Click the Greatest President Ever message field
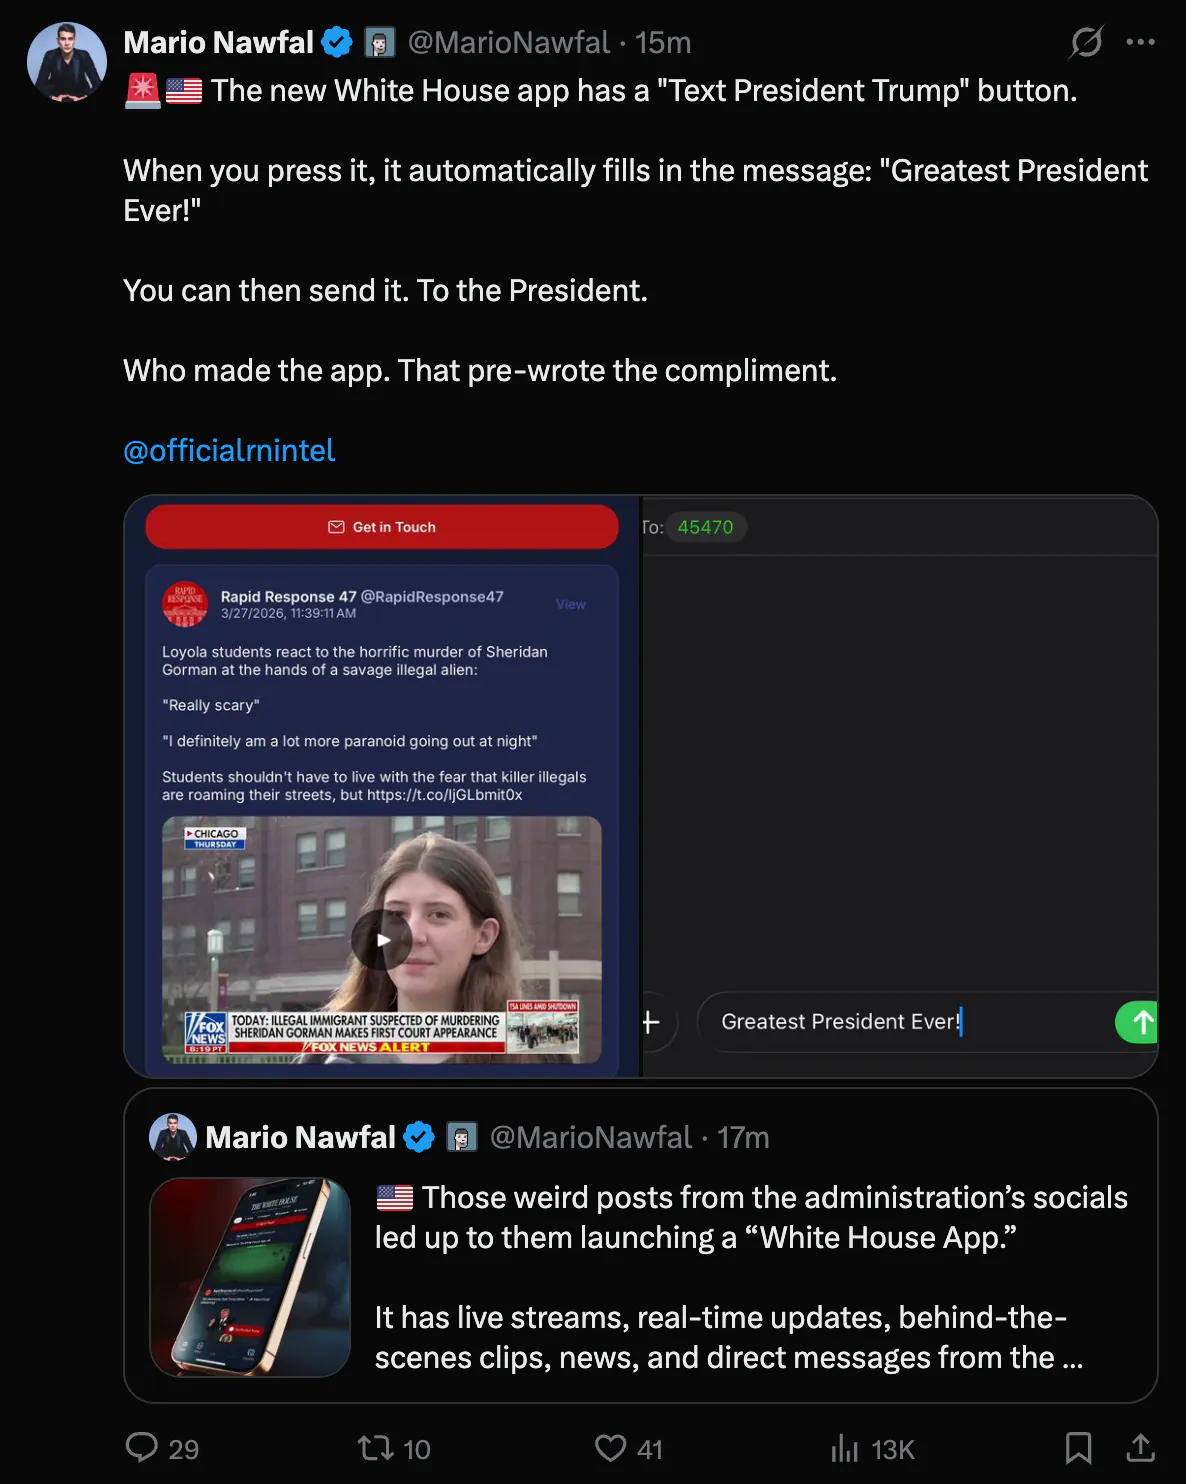1186x1484 pixels. tap(900, 1022)
